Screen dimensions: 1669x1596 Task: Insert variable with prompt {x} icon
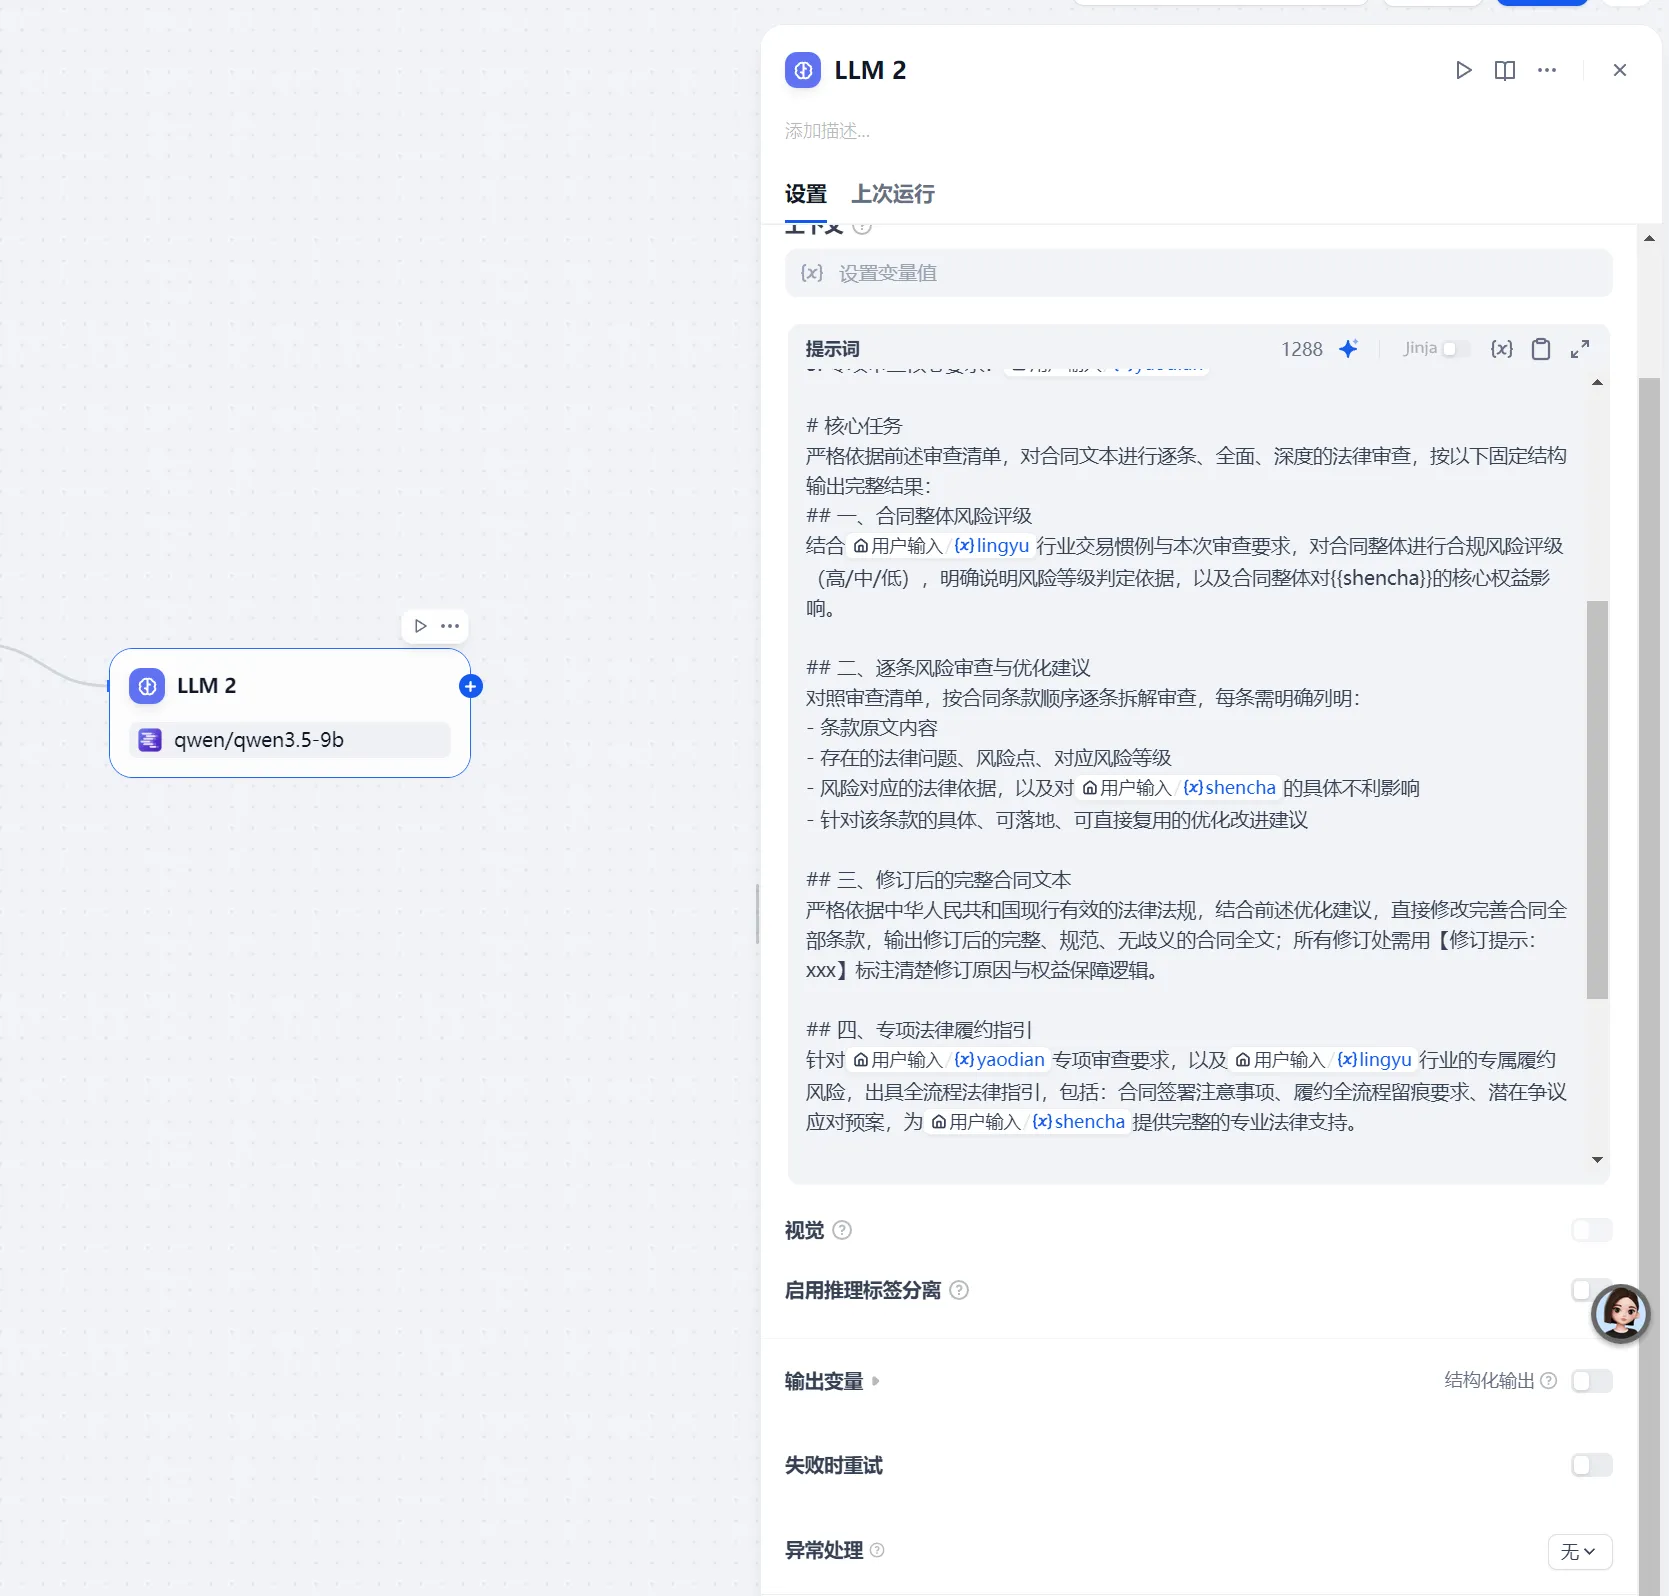1500,349
